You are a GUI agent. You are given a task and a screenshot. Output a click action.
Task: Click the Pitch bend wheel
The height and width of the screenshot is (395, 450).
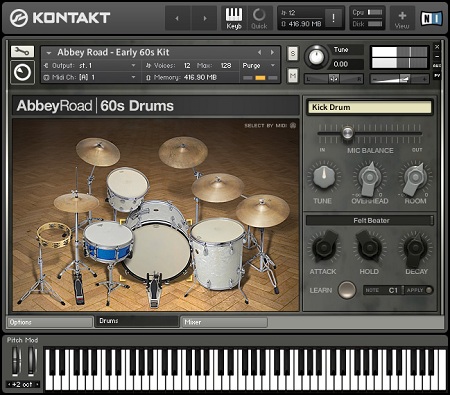point(16,361)
